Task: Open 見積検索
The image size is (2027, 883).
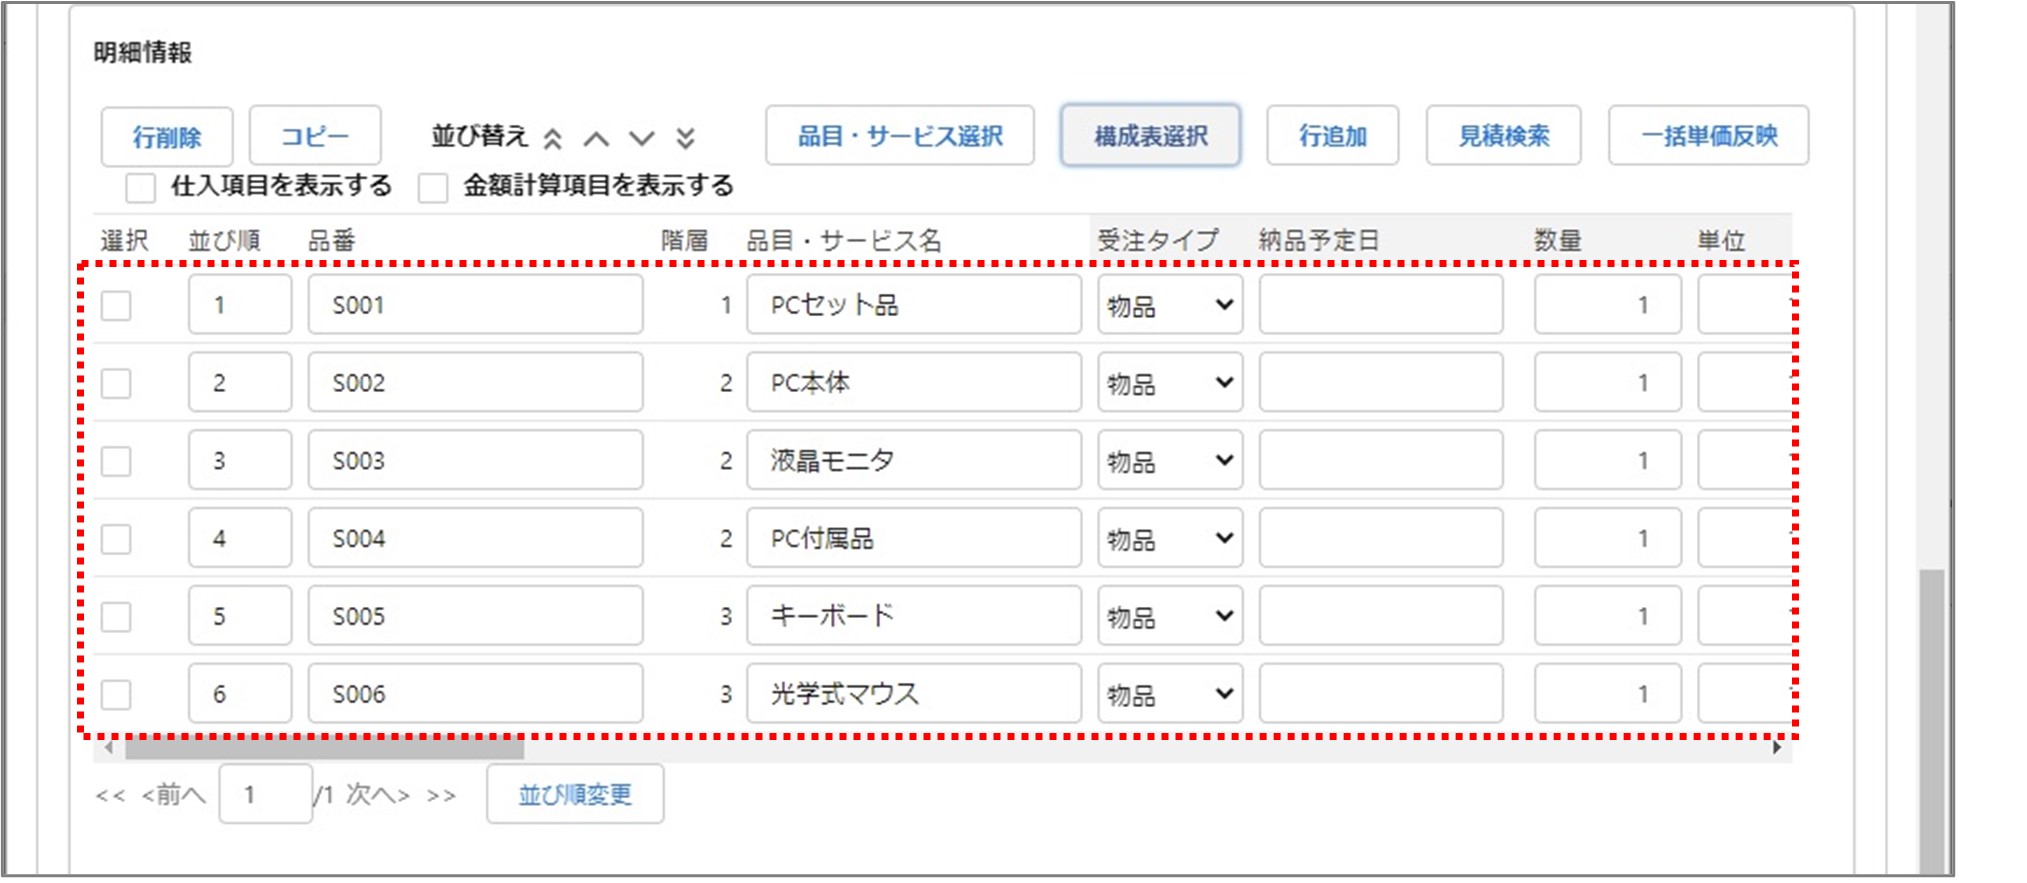Action: coord(1504,135)
